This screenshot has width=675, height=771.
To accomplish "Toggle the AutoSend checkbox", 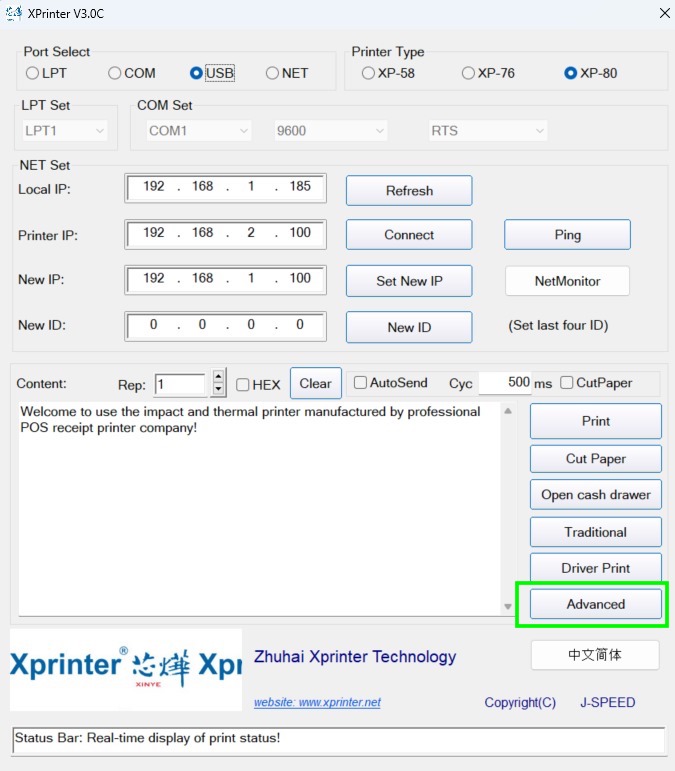I will [x=361, y=383].
